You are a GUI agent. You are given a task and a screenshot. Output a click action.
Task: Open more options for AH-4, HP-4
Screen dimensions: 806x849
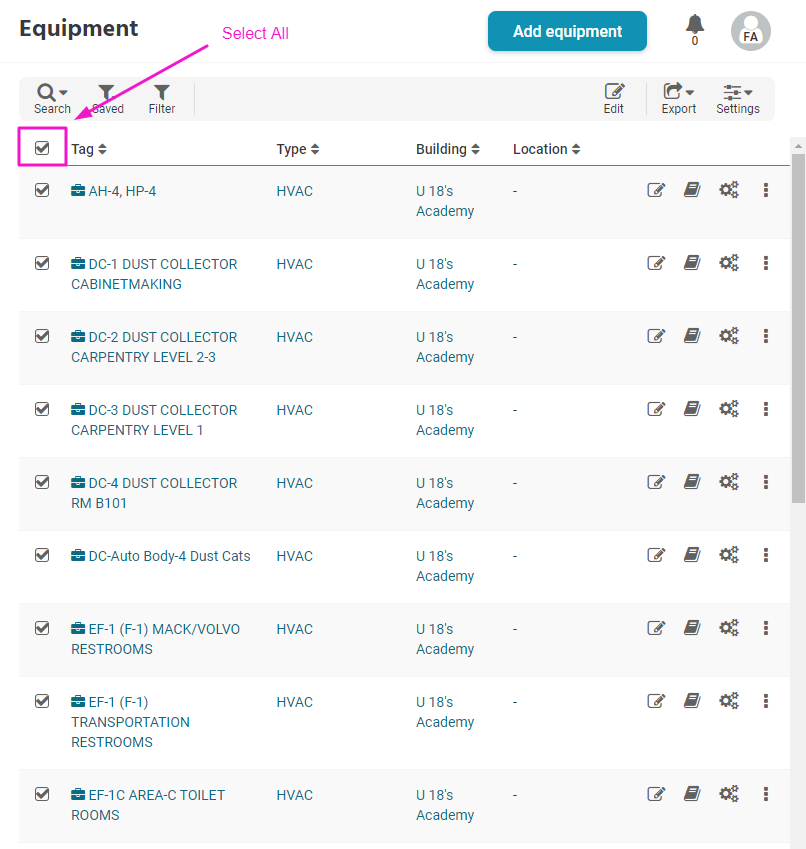[x=765, y=190]
